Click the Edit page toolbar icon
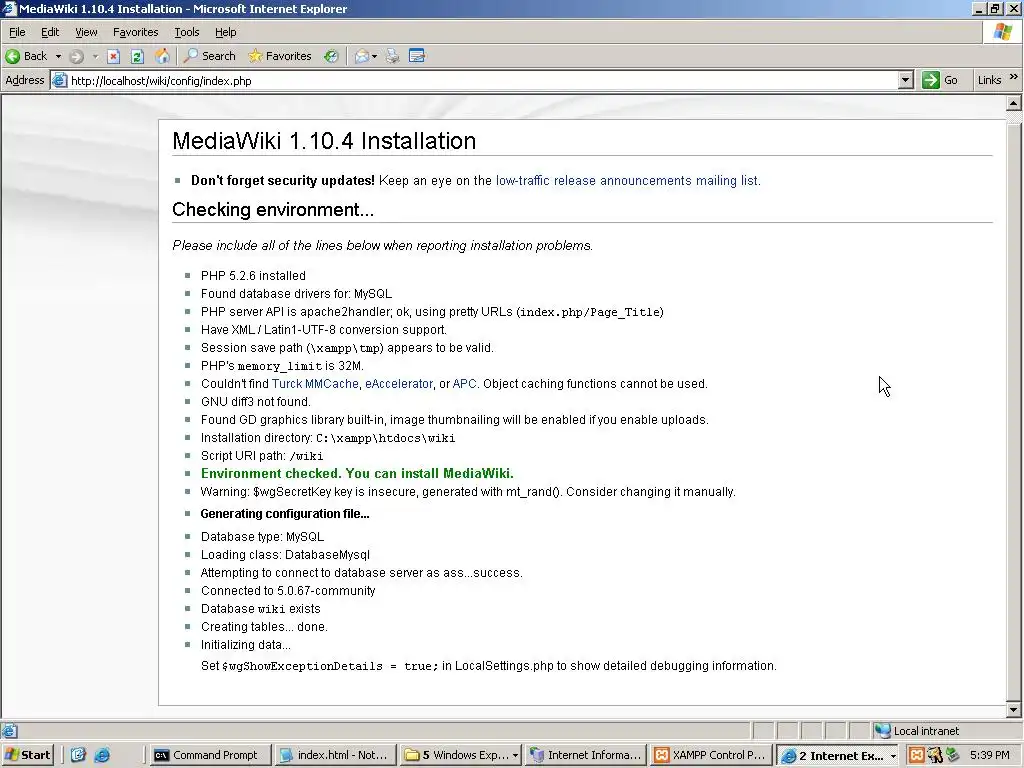1024x768 pixels. click(417, 56)
